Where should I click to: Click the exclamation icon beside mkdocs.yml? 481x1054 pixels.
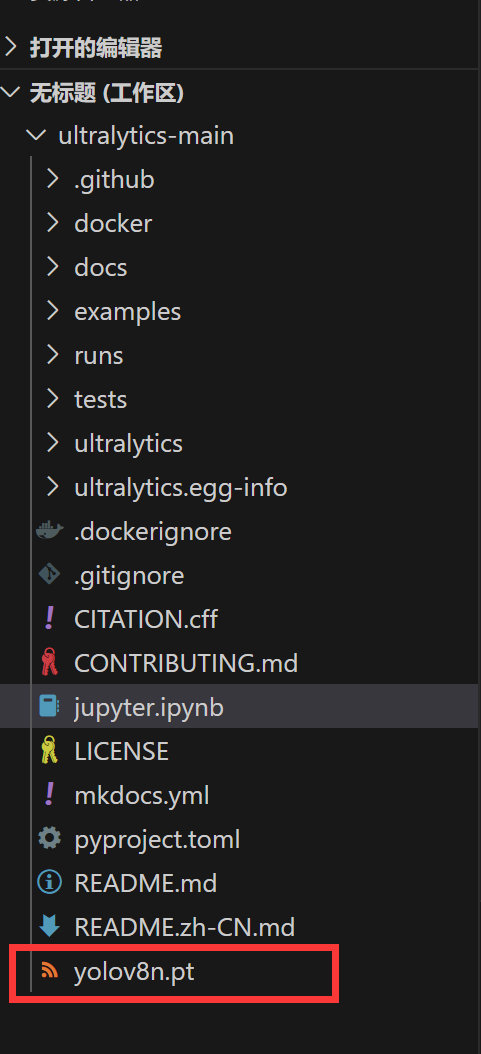click(x=49, y=795)
